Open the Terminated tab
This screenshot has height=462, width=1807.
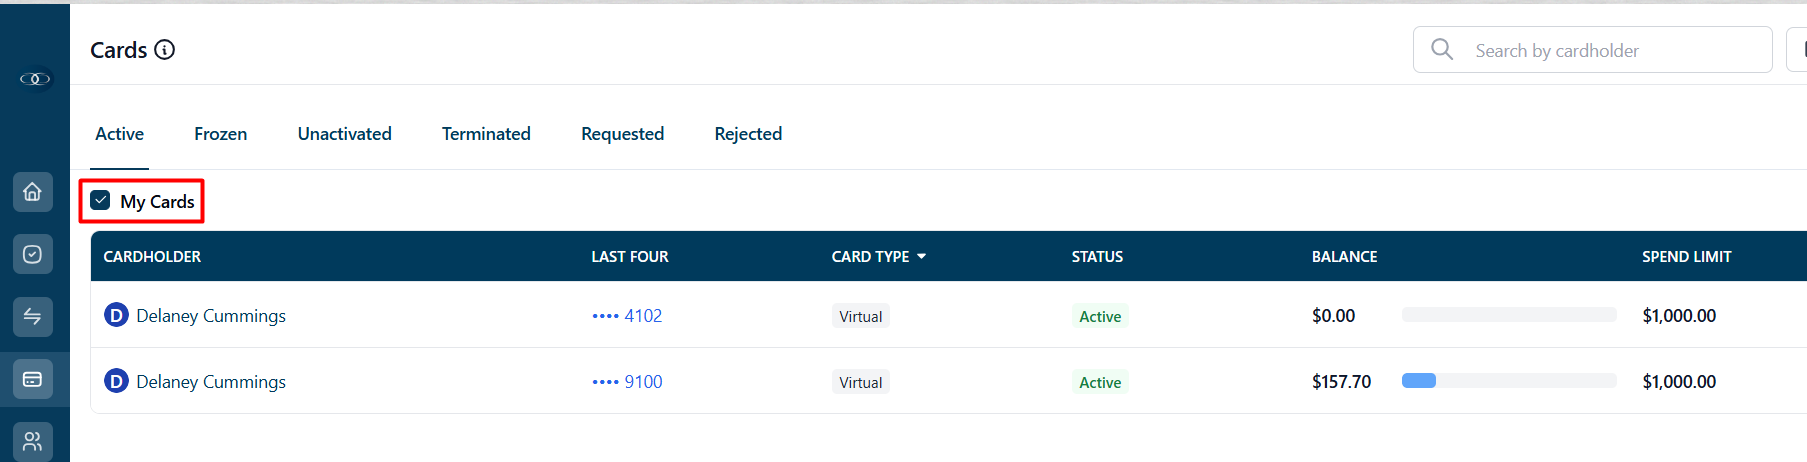[486, 134]
